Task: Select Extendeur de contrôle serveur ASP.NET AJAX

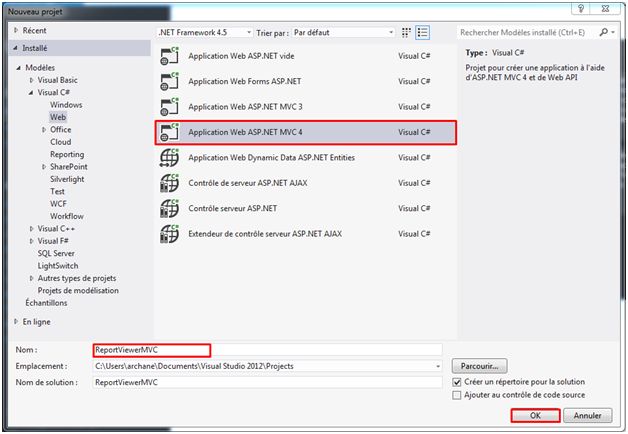Action: point(306,234)
